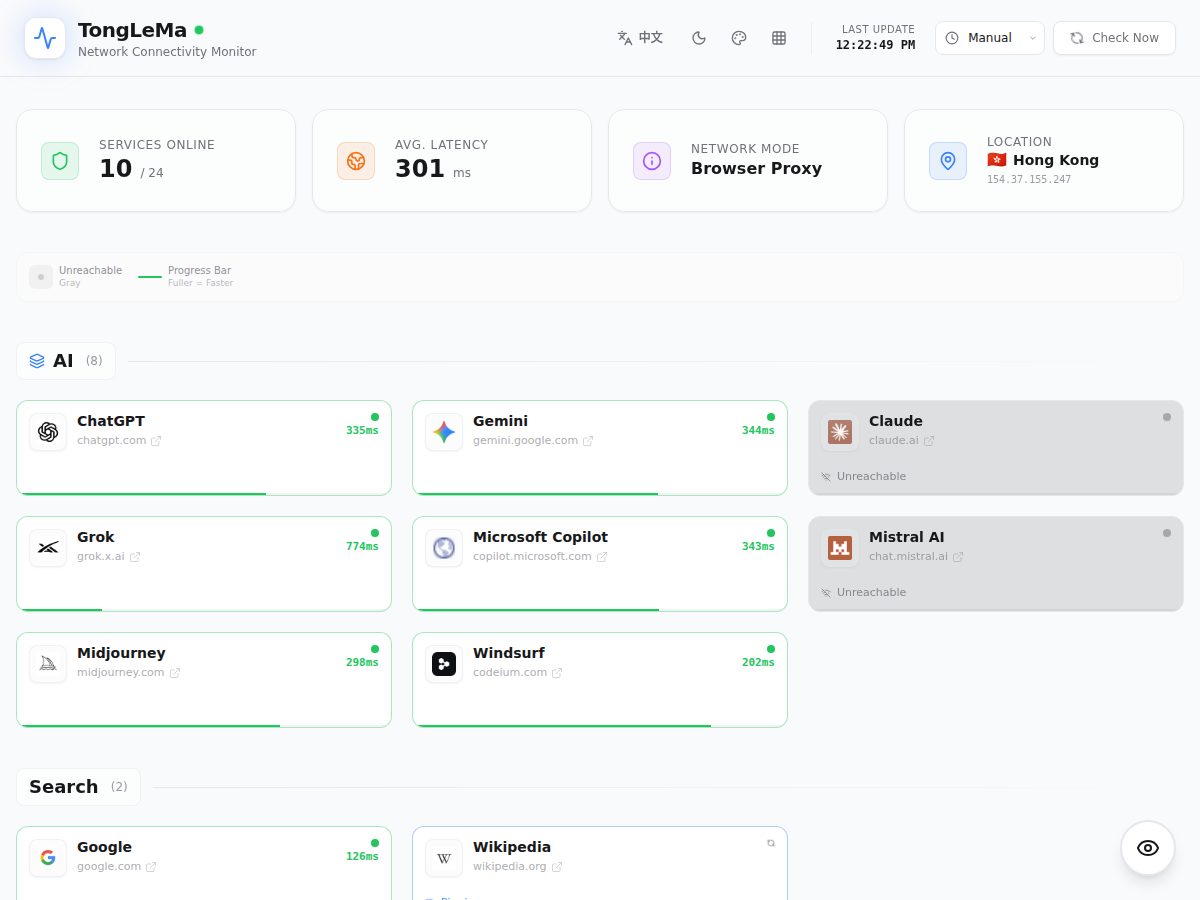1200x900 pixels.
Task: Select the AI category header
Action: point(66,361)
